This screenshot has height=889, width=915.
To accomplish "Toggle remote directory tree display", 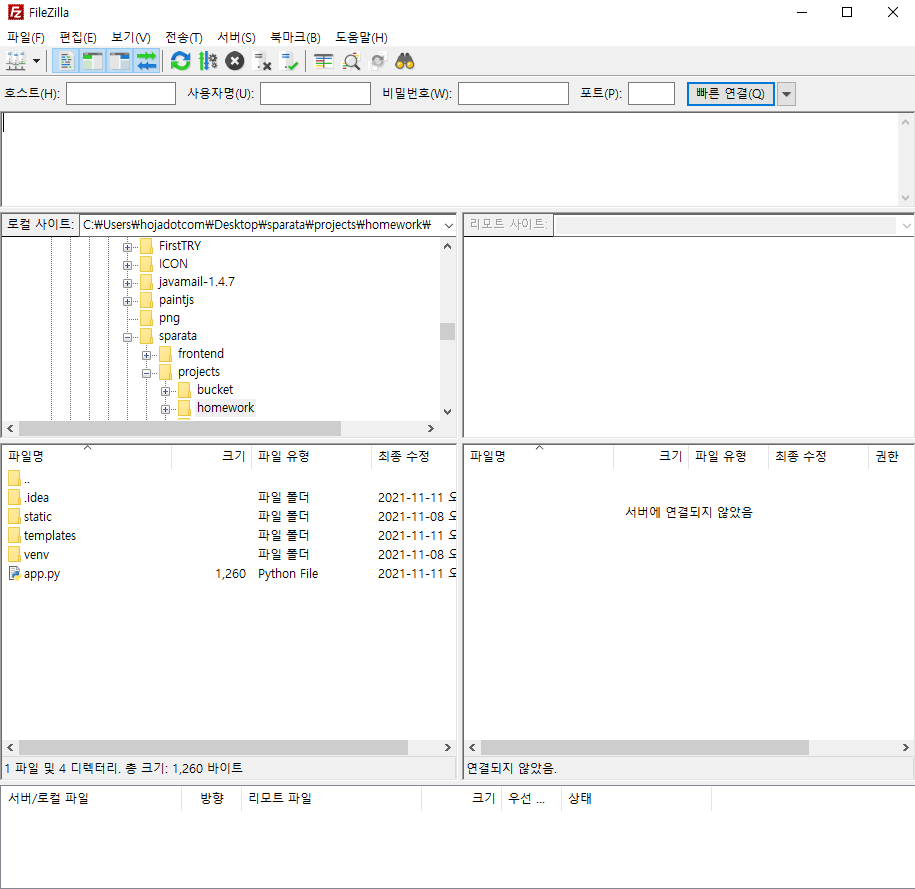I will pyautogui.click(x=120, y=61).
